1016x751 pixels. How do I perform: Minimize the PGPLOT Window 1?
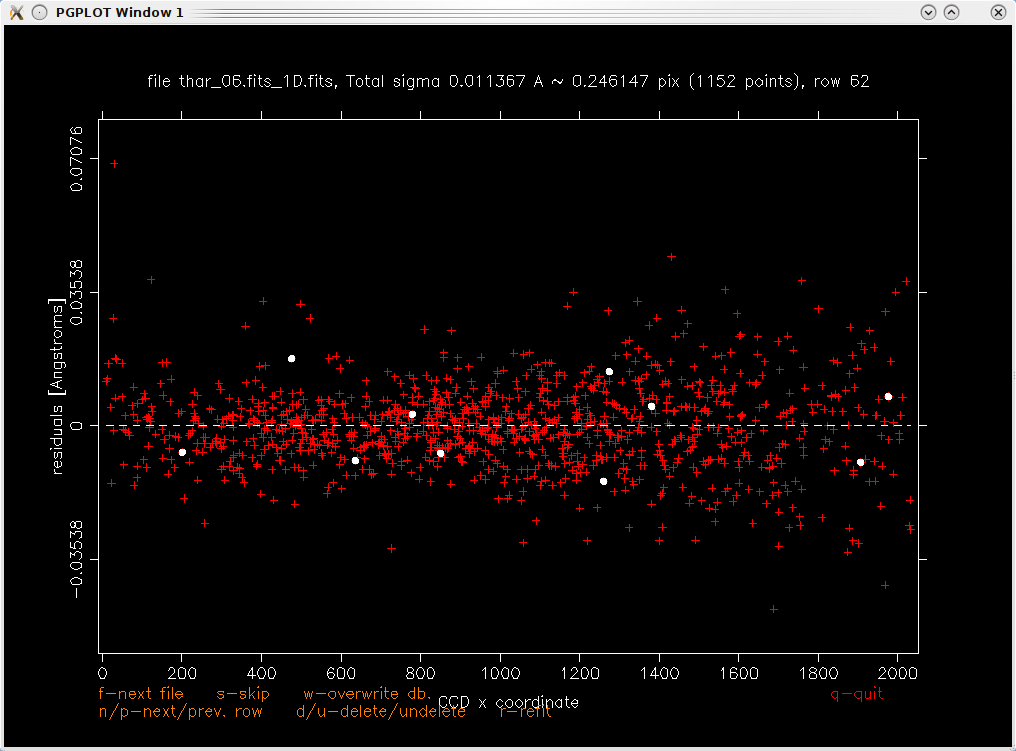929,12
